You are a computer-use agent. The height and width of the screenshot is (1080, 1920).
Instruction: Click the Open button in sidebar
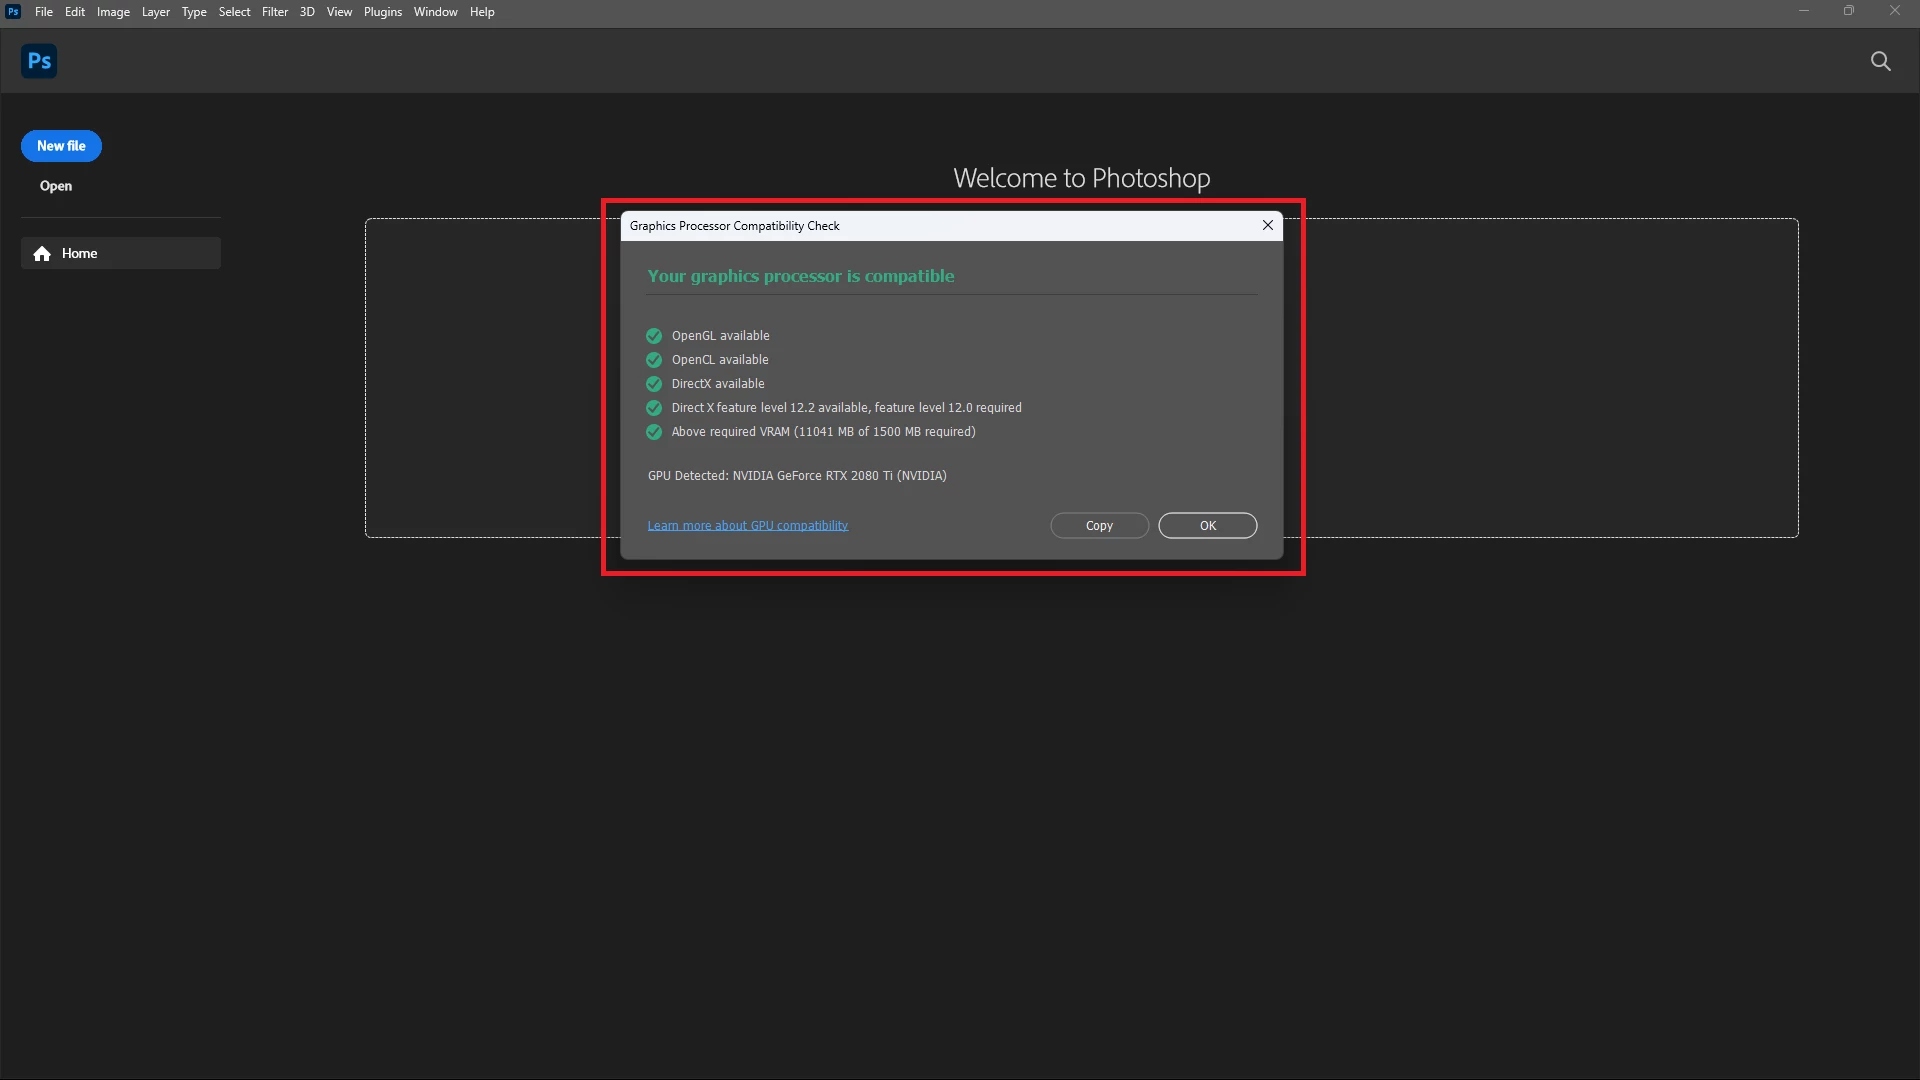pos(56,186)
